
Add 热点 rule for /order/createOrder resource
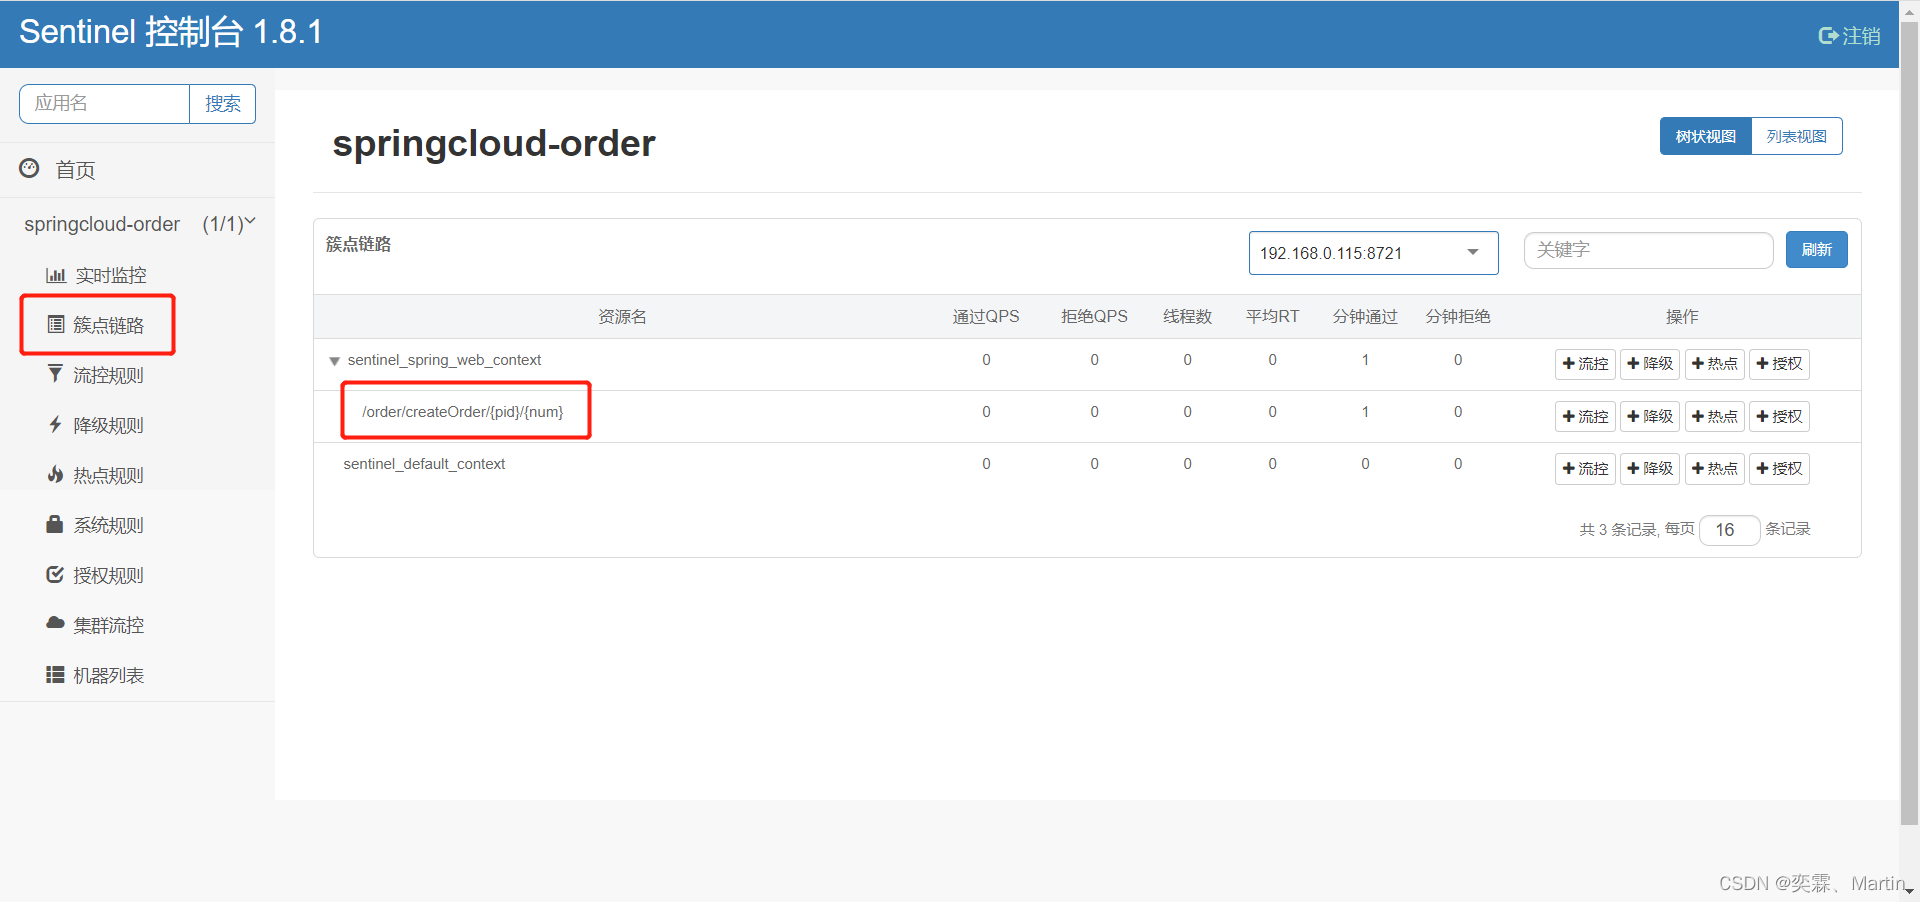(1714, 416)
